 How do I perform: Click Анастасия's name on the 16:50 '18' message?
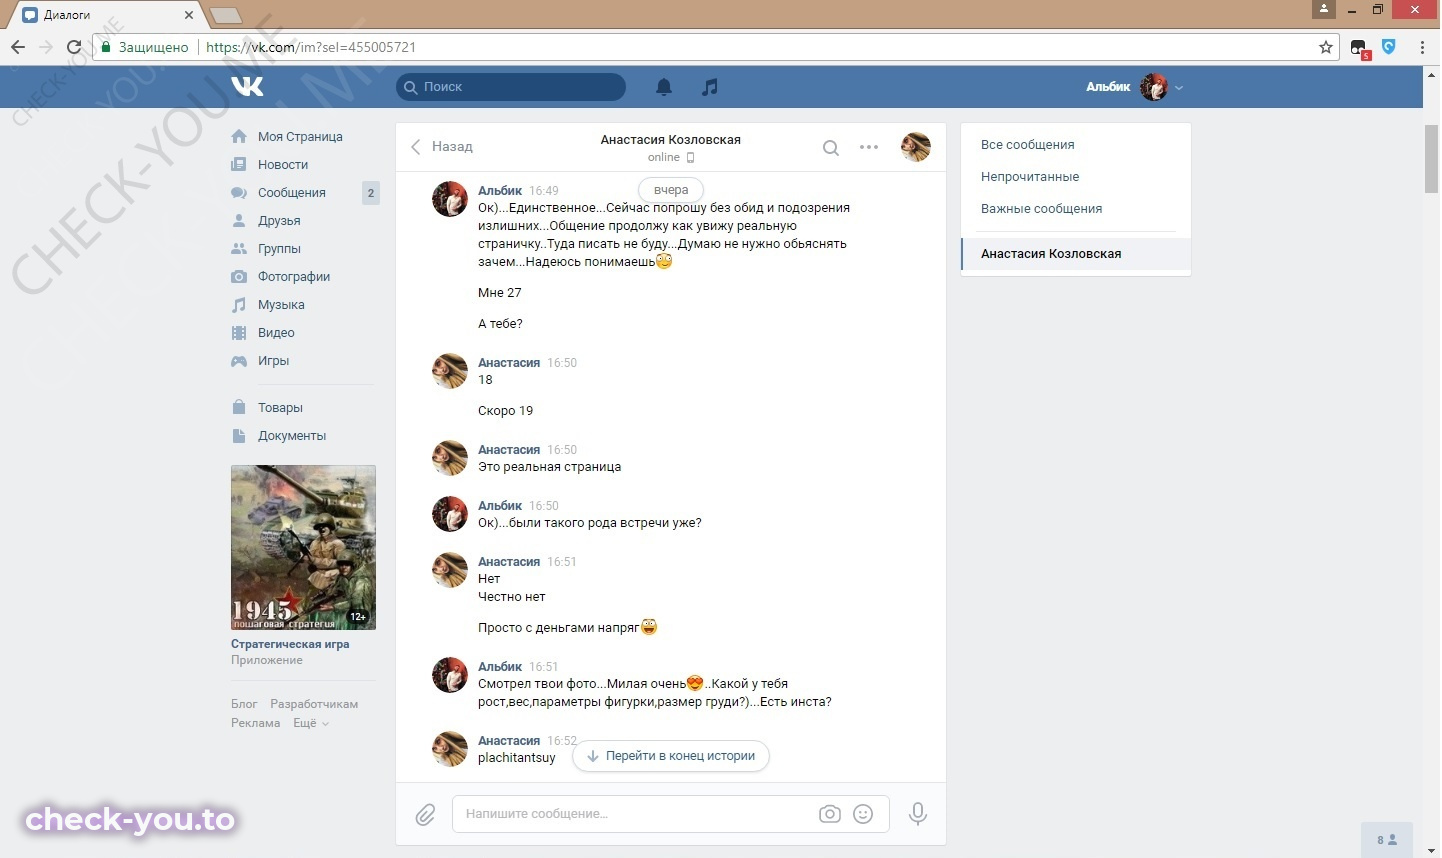(x=509, y=363)
